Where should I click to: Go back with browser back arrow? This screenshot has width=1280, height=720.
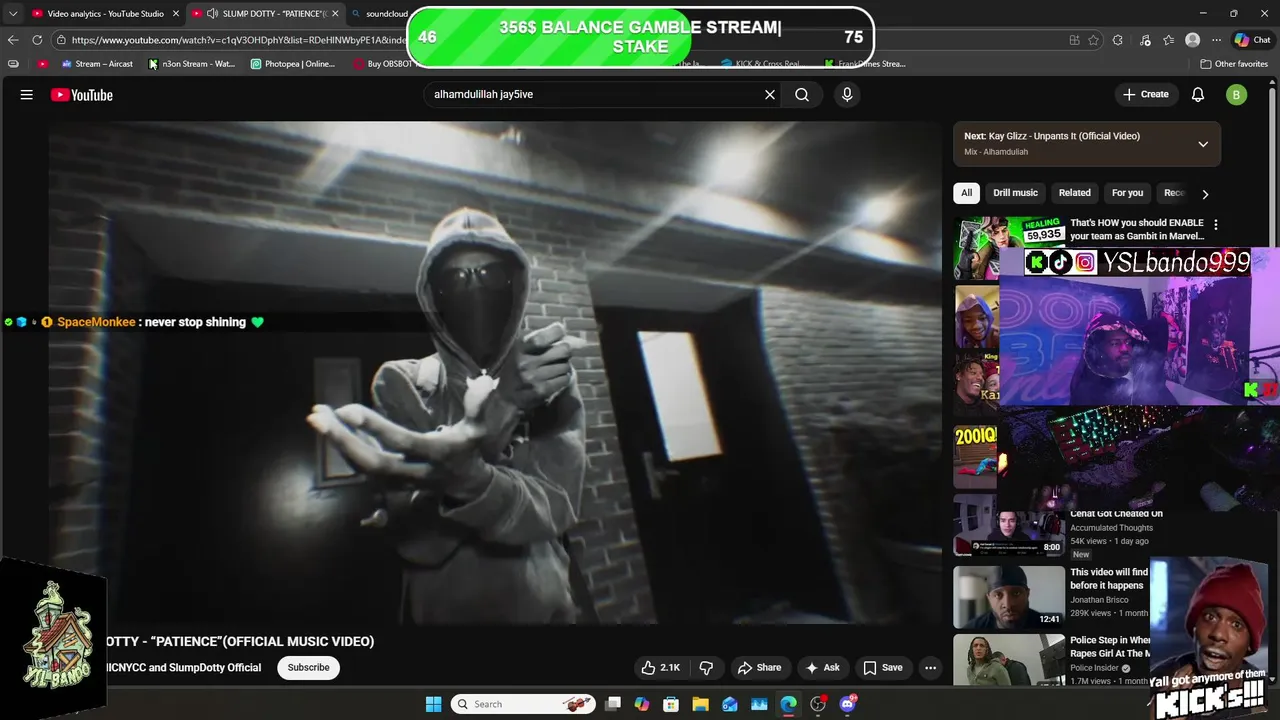click(13, 40)
